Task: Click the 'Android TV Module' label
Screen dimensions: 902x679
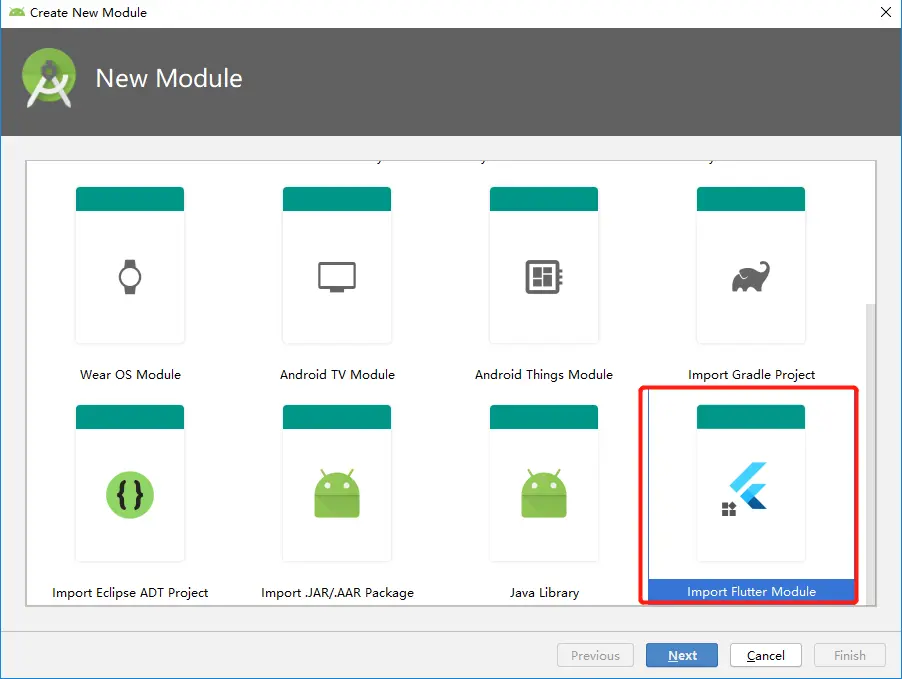Action: pyautogui.click(x=338, y=375)
